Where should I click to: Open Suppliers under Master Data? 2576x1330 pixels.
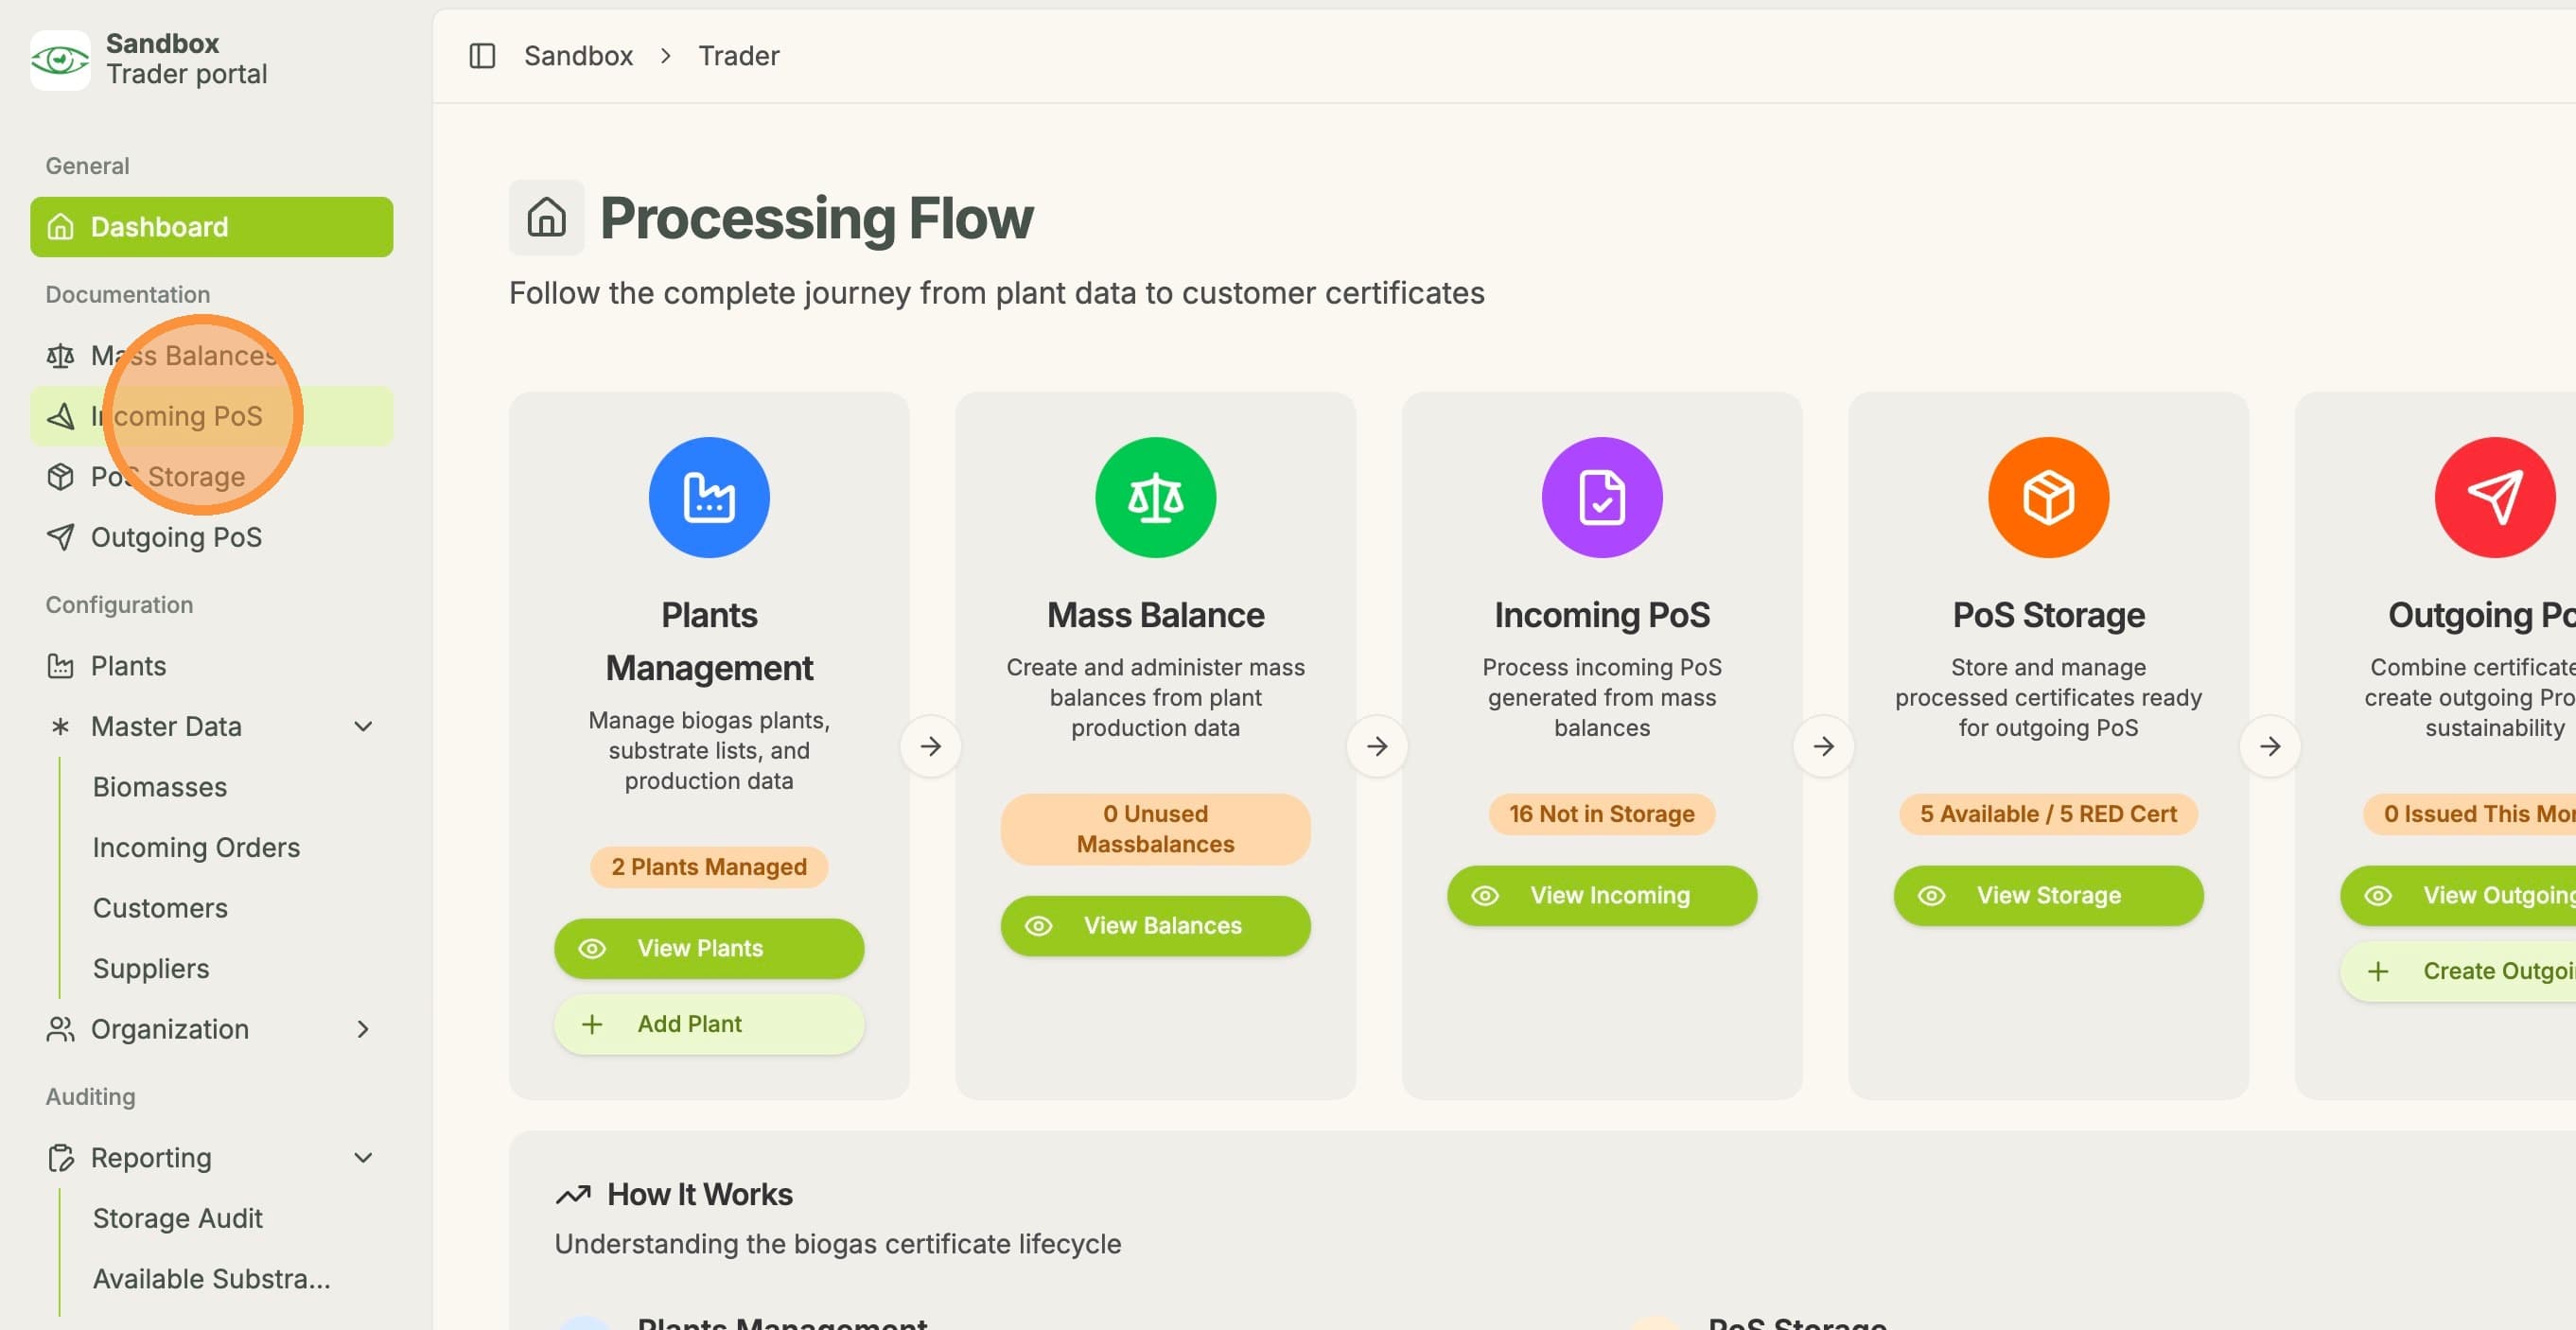click(151, 968)
